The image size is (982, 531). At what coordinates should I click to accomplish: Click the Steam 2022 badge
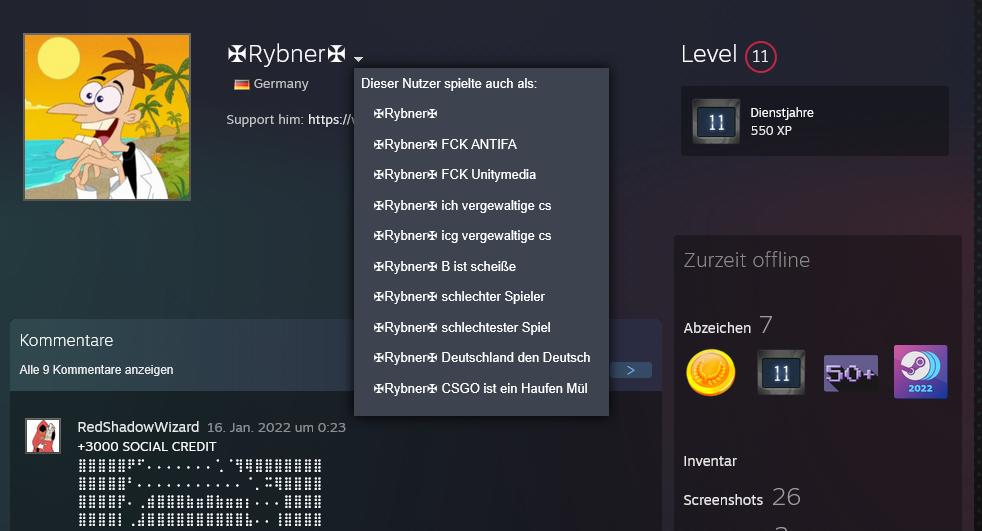coord(920,372)
